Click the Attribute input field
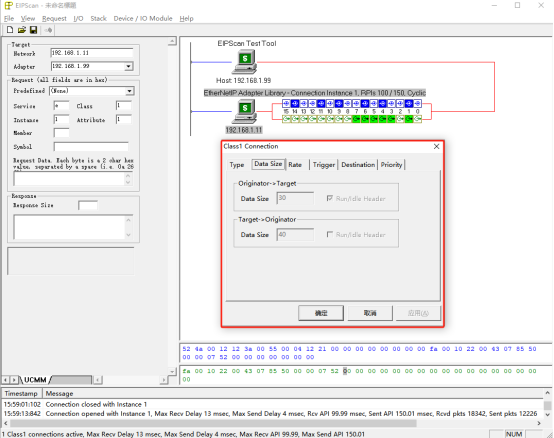Screen dimensions: 554x438 pyautogui.click(x=124, y=119)
